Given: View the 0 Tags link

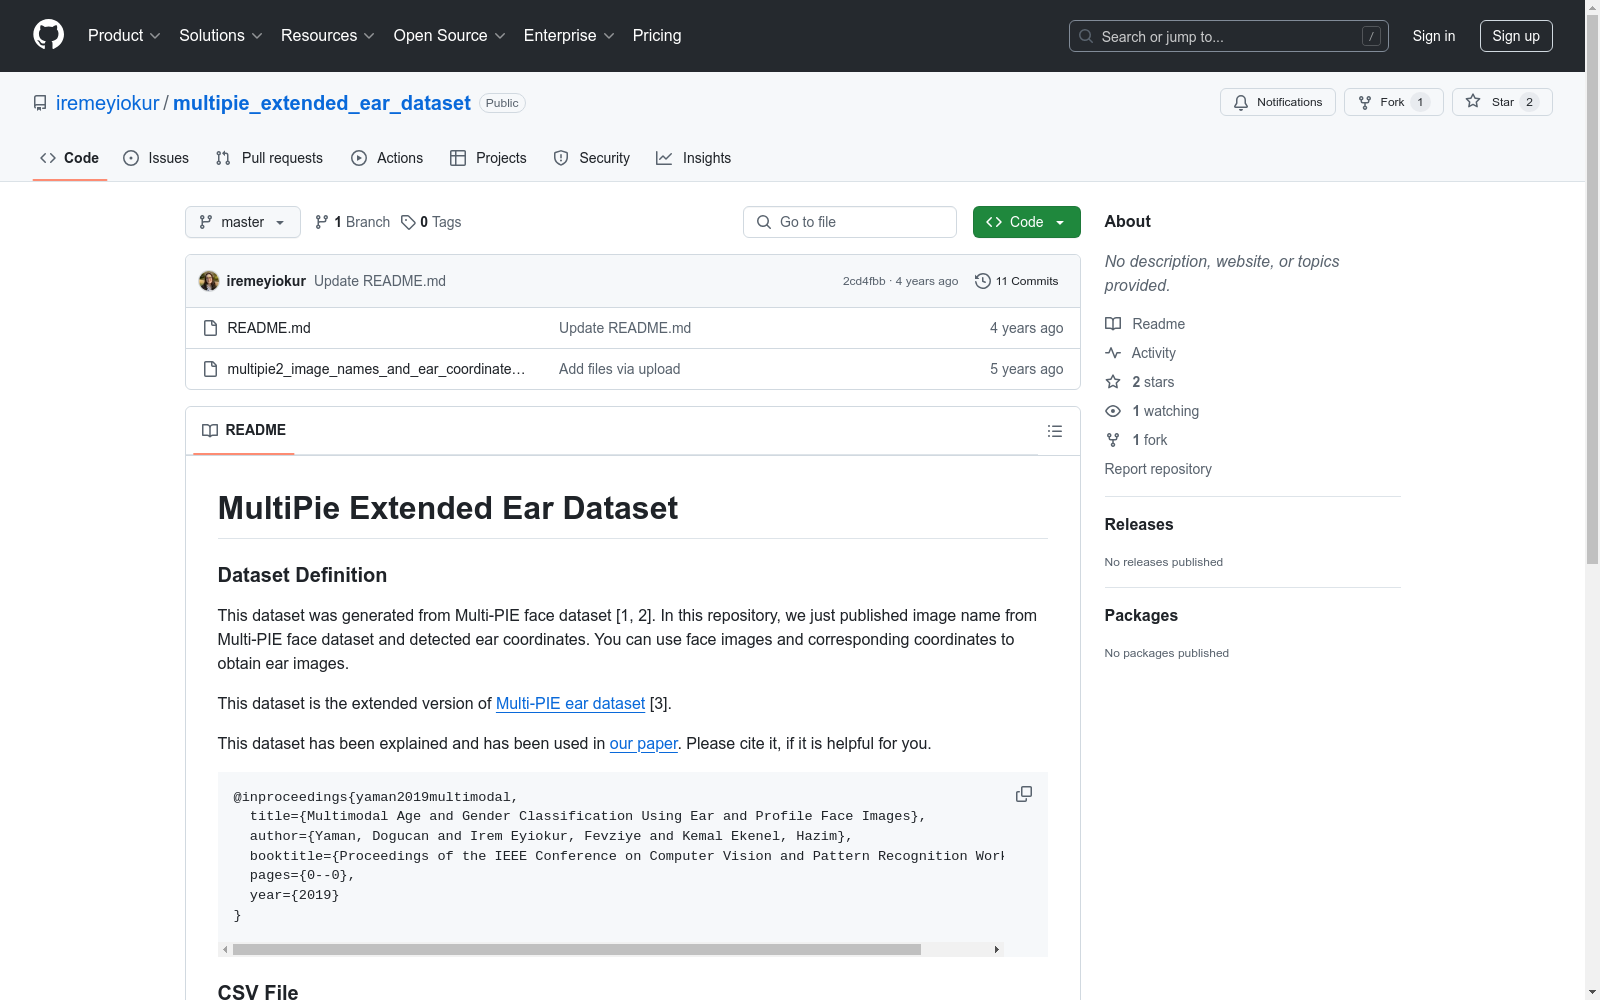Looking at the screenshot, I should [x=431, y=222].
